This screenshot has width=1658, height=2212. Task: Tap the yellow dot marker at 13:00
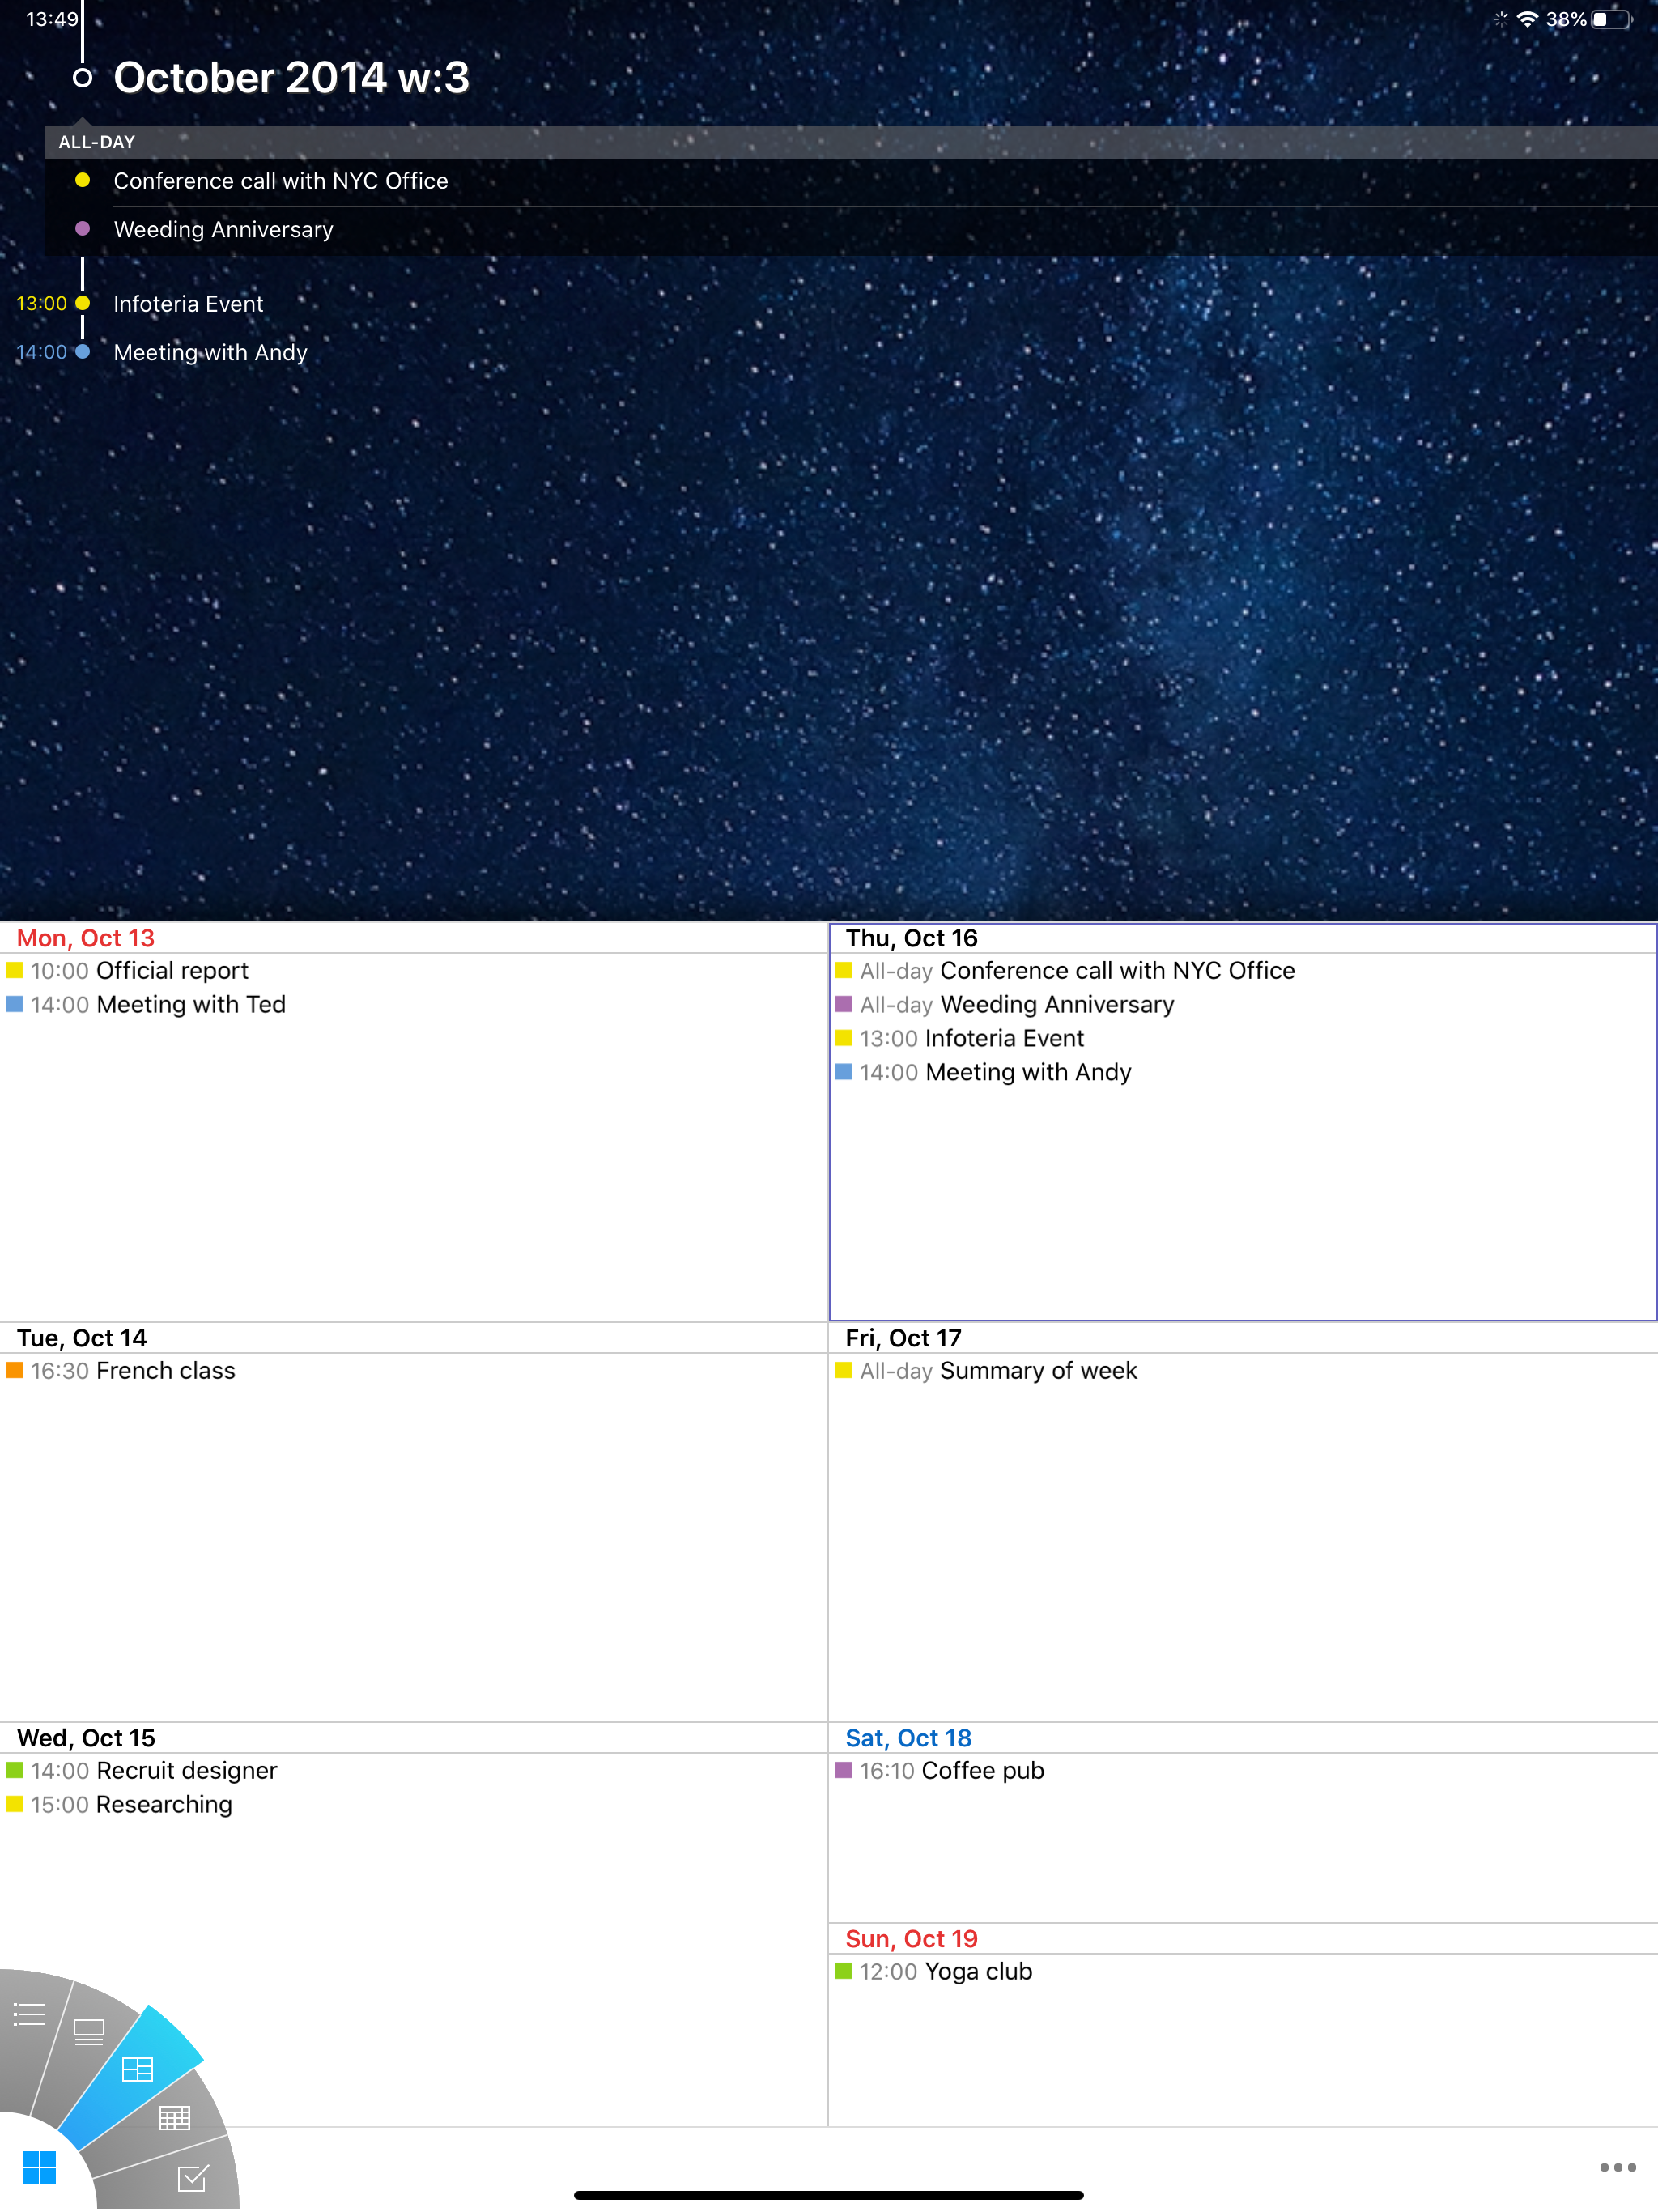point(83,303)
